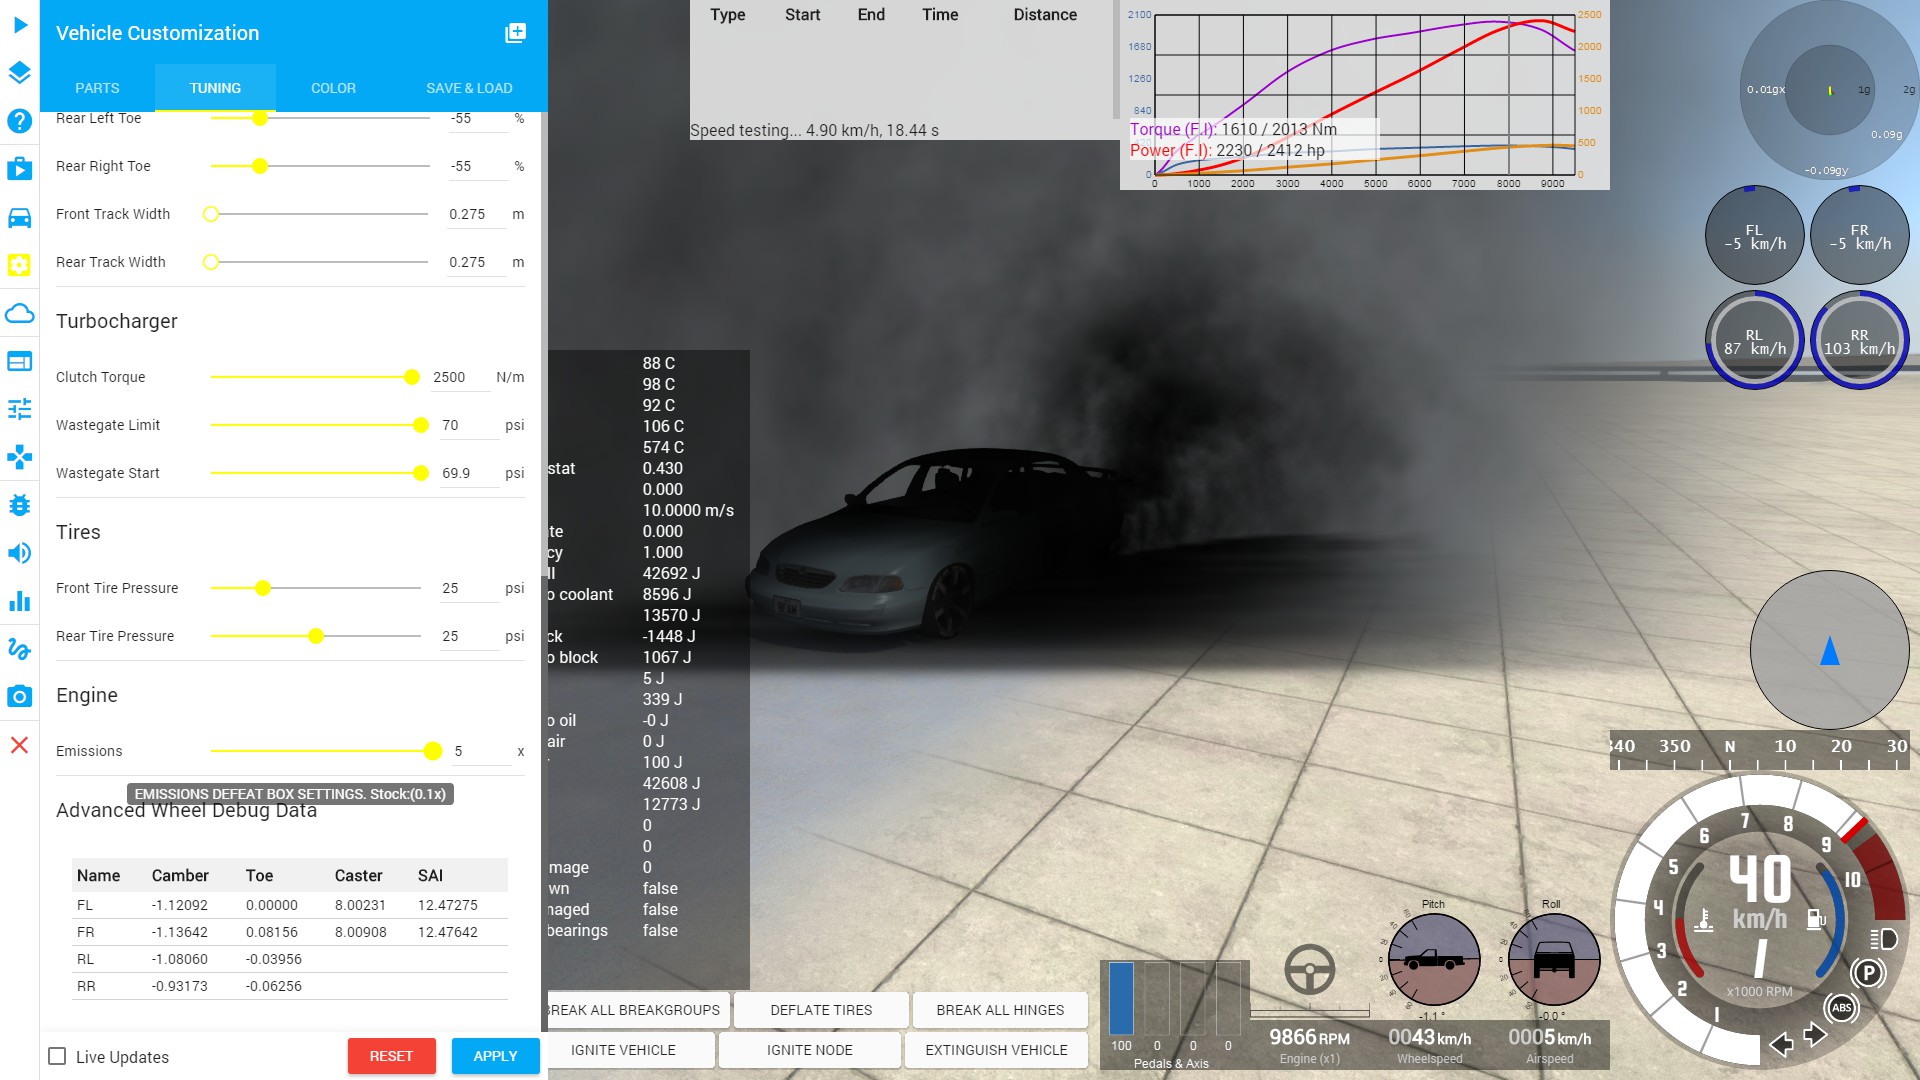The width and height of the screenshot is (1920, 1080).
Task: Click the IGNITE VEHICLE button
Action: [623, 1050]
